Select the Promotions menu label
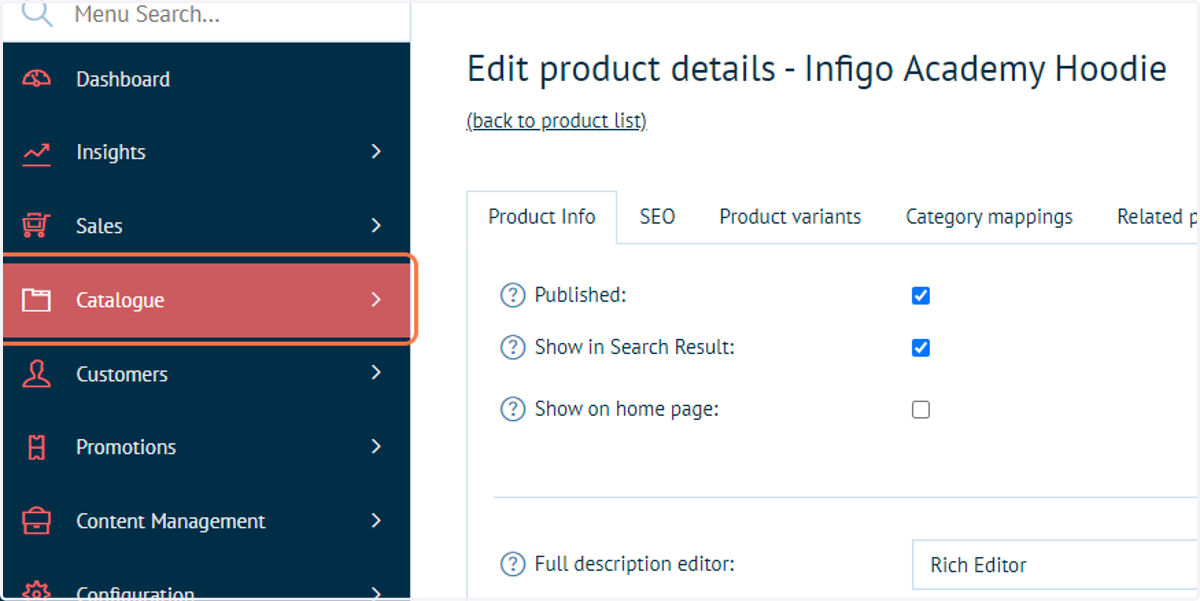The image size is (1200, 601). (126, 447)
